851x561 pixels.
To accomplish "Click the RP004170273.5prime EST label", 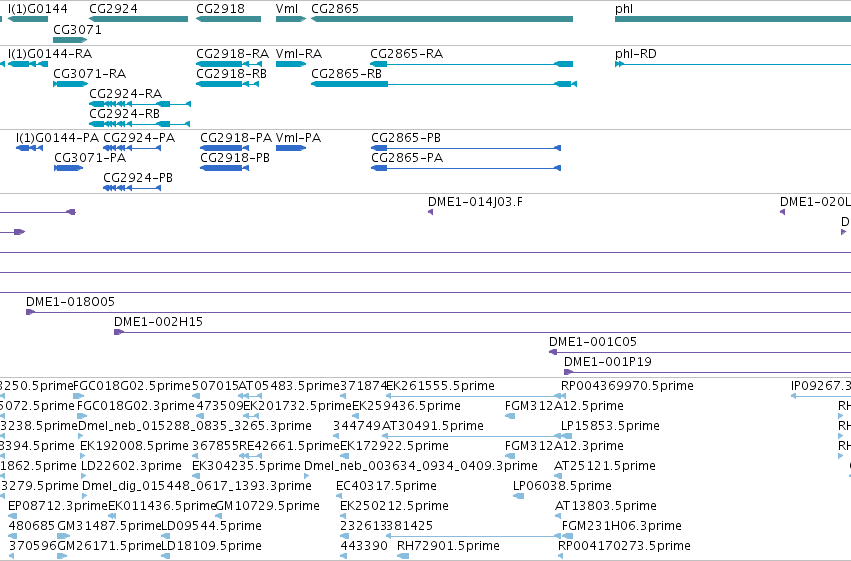I will [x=625, y=546].
